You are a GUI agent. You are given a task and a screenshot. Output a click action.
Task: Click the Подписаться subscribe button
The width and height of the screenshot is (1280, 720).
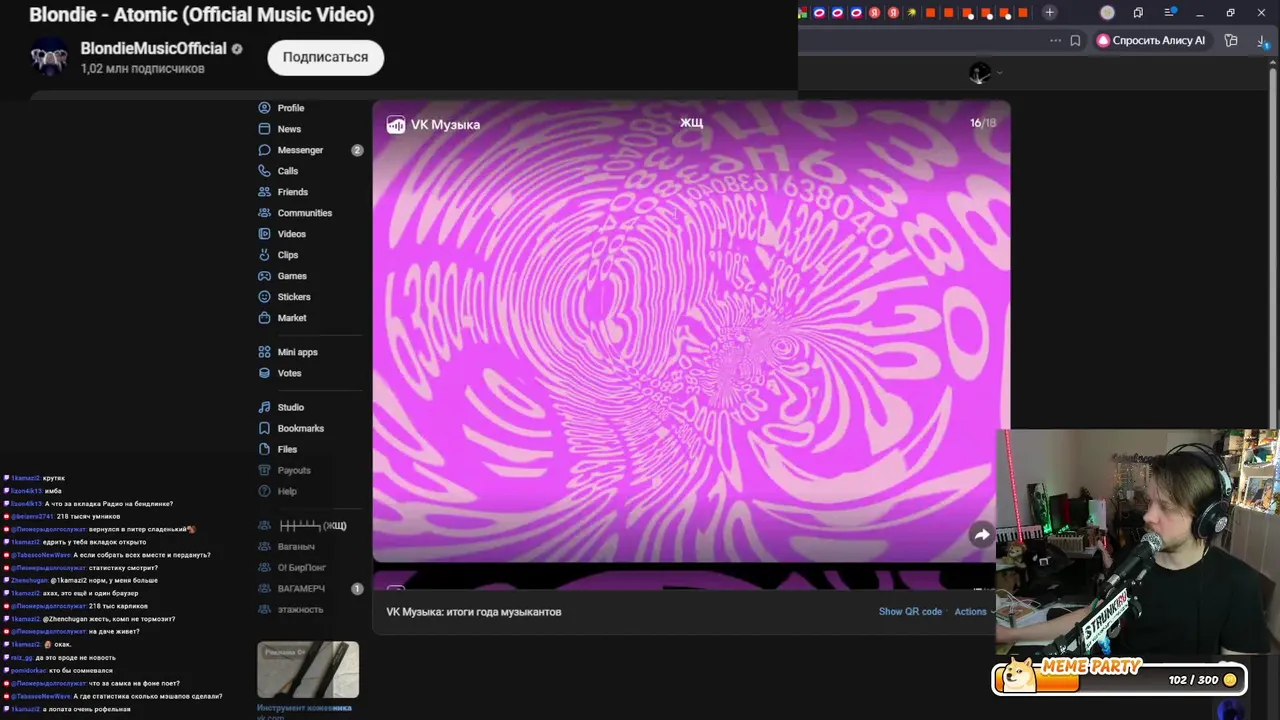click(325, 57)
